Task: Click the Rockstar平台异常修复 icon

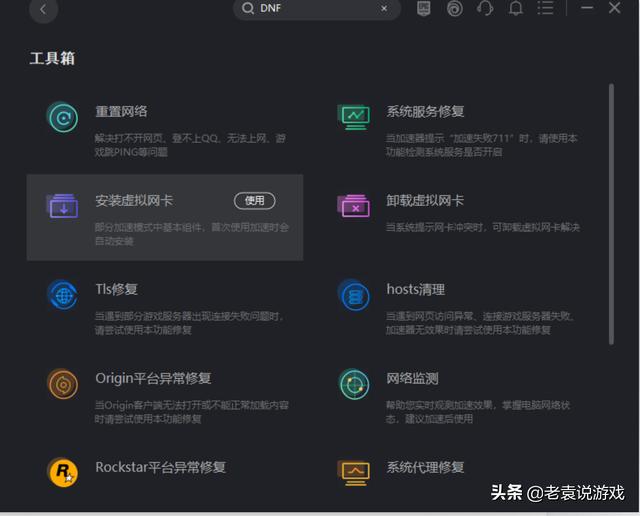Action: pos(62,473)
